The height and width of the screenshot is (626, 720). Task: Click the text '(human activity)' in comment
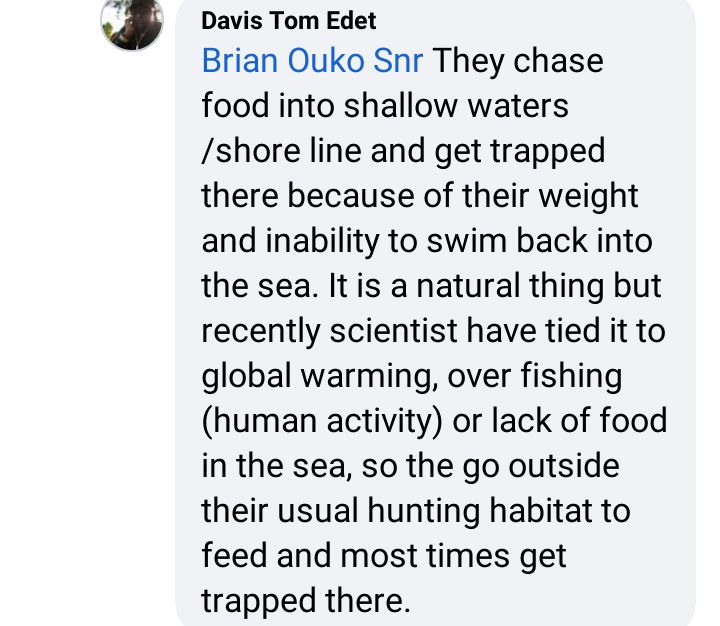(322, 421)
